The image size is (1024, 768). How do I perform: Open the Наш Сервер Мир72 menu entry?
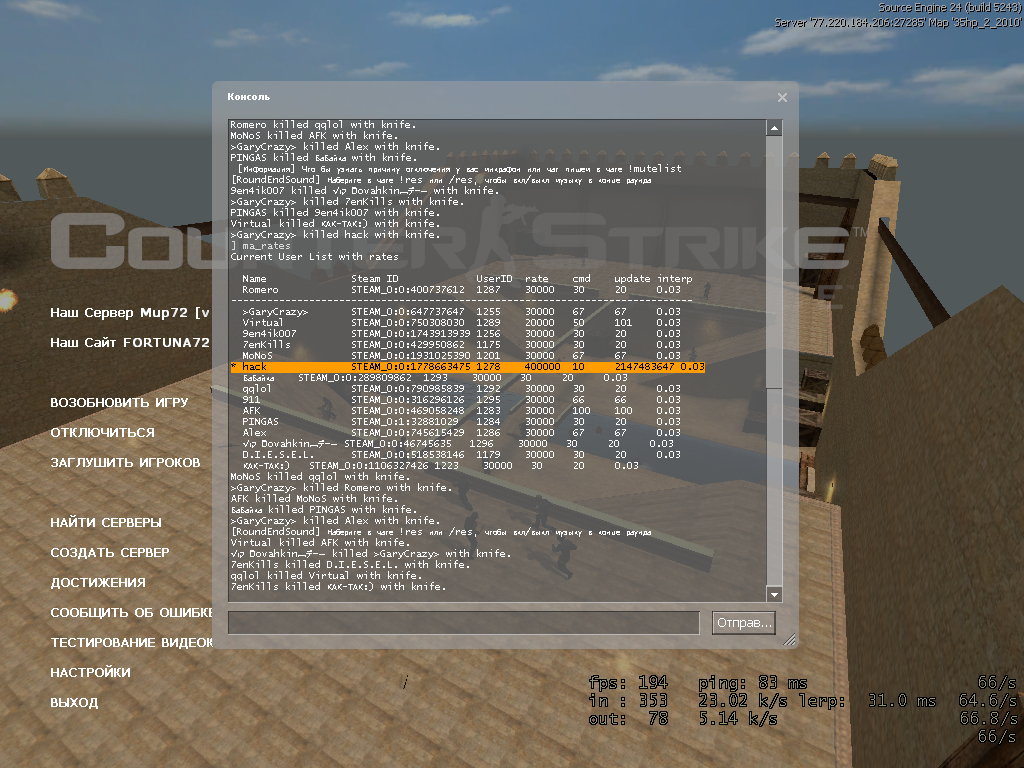[x=130, y=312]
